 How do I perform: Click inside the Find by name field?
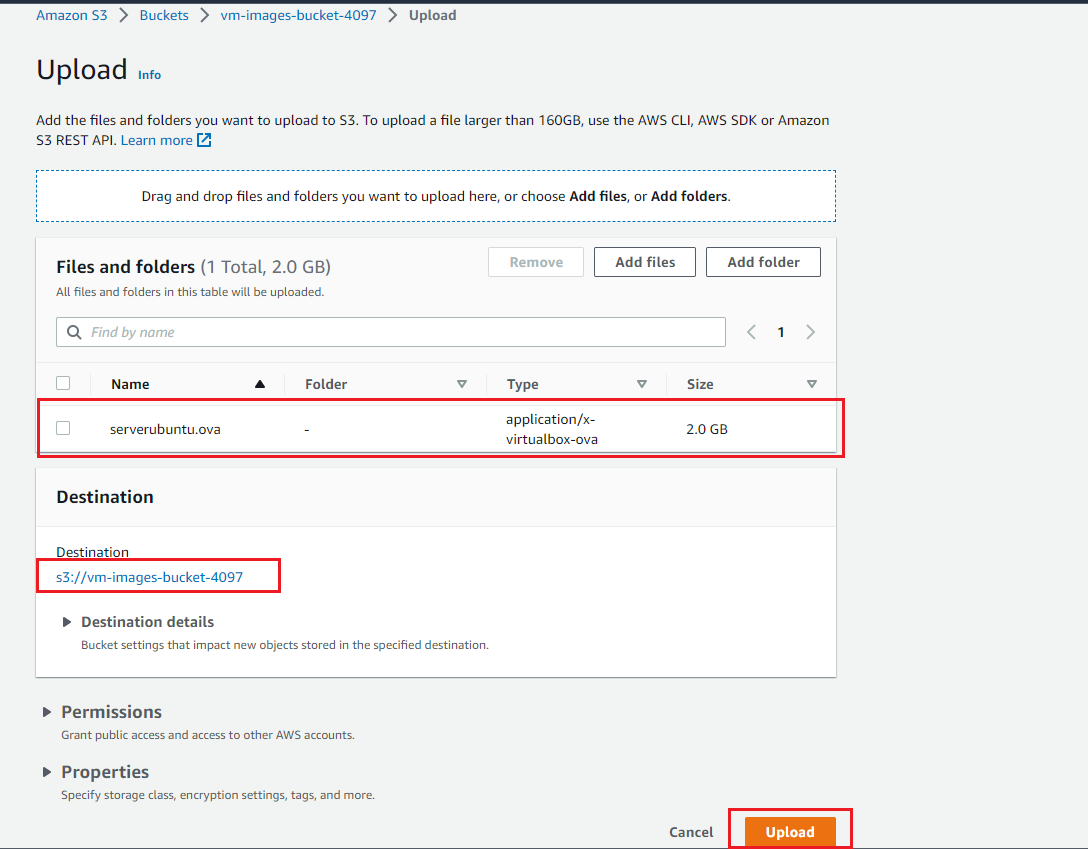[x=300, y=332]
